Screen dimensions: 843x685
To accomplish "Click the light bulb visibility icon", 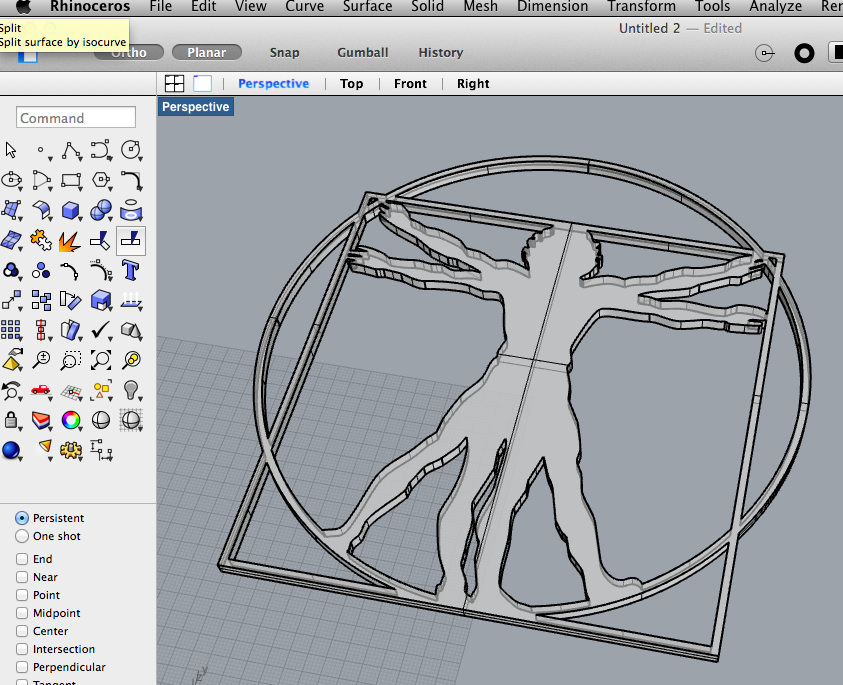I will [x=131, y=390].
